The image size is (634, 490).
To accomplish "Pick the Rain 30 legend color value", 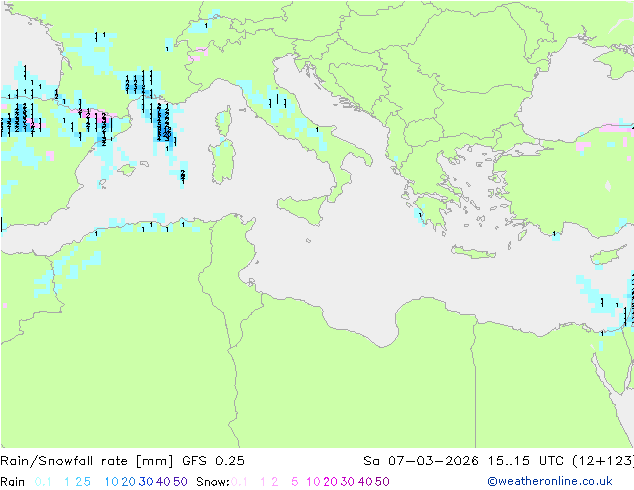I will 146,482.
